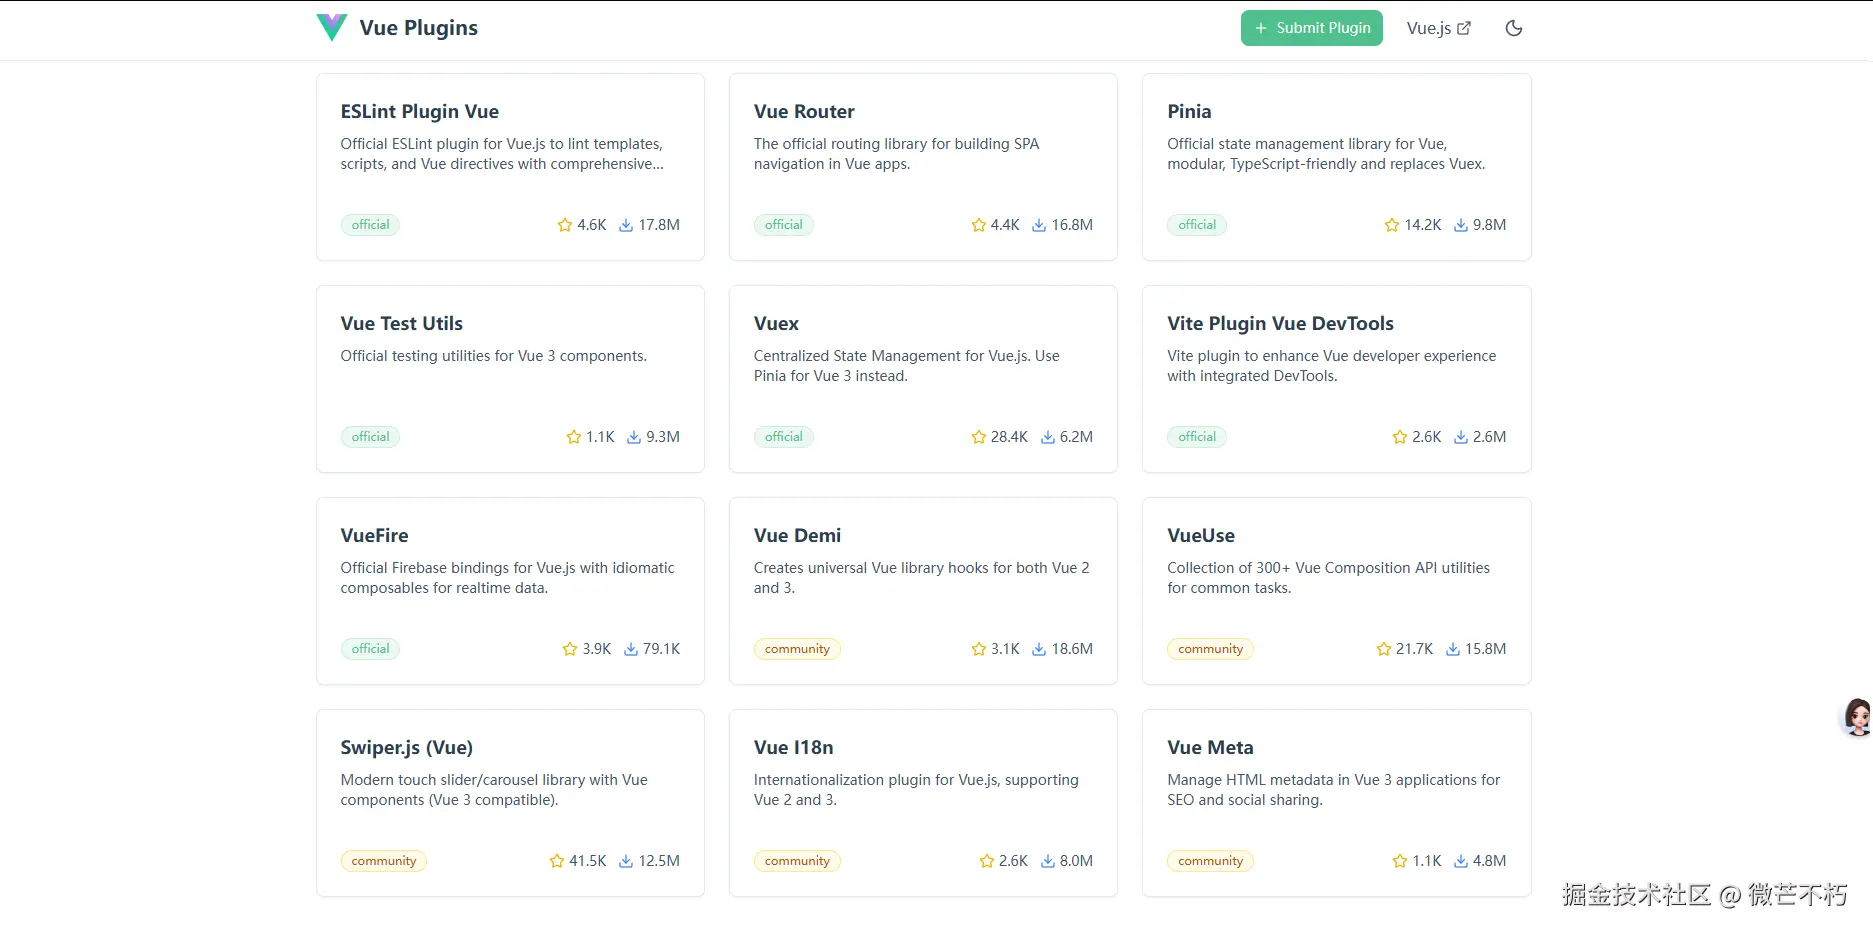The height and width of the screenshot is (934, 1873).
Task: Click the download icon on the Vue Router card
Action: coord(1039,225)
